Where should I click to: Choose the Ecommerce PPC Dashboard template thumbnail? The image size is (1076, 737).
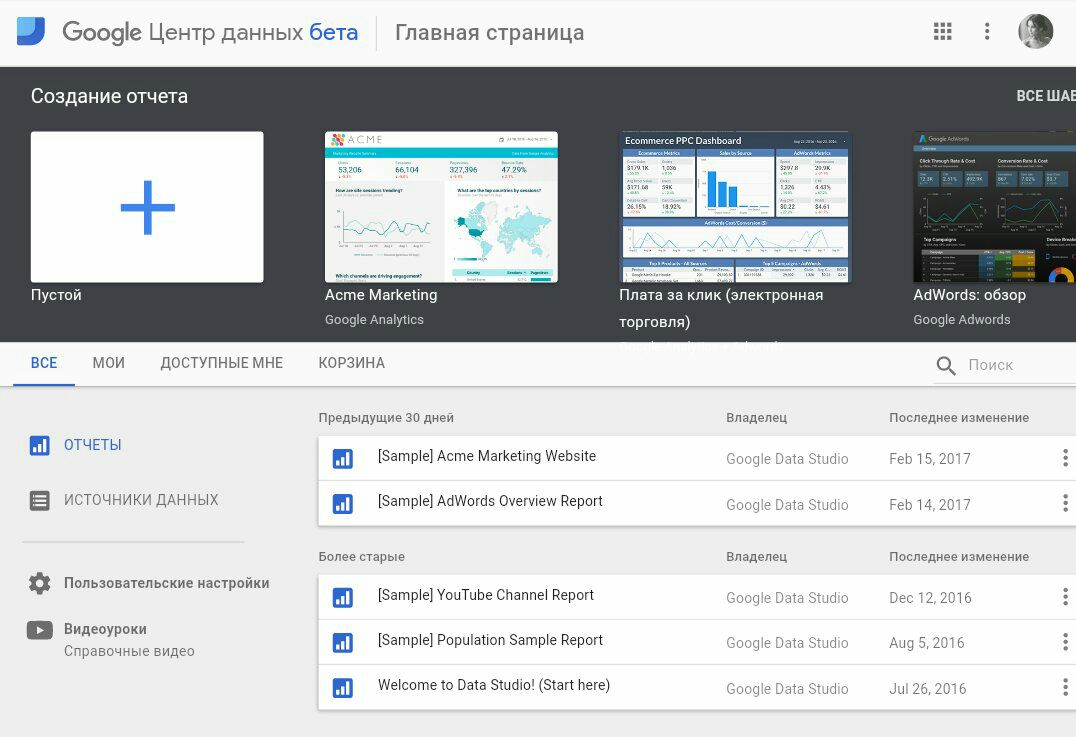coord(736,207)
